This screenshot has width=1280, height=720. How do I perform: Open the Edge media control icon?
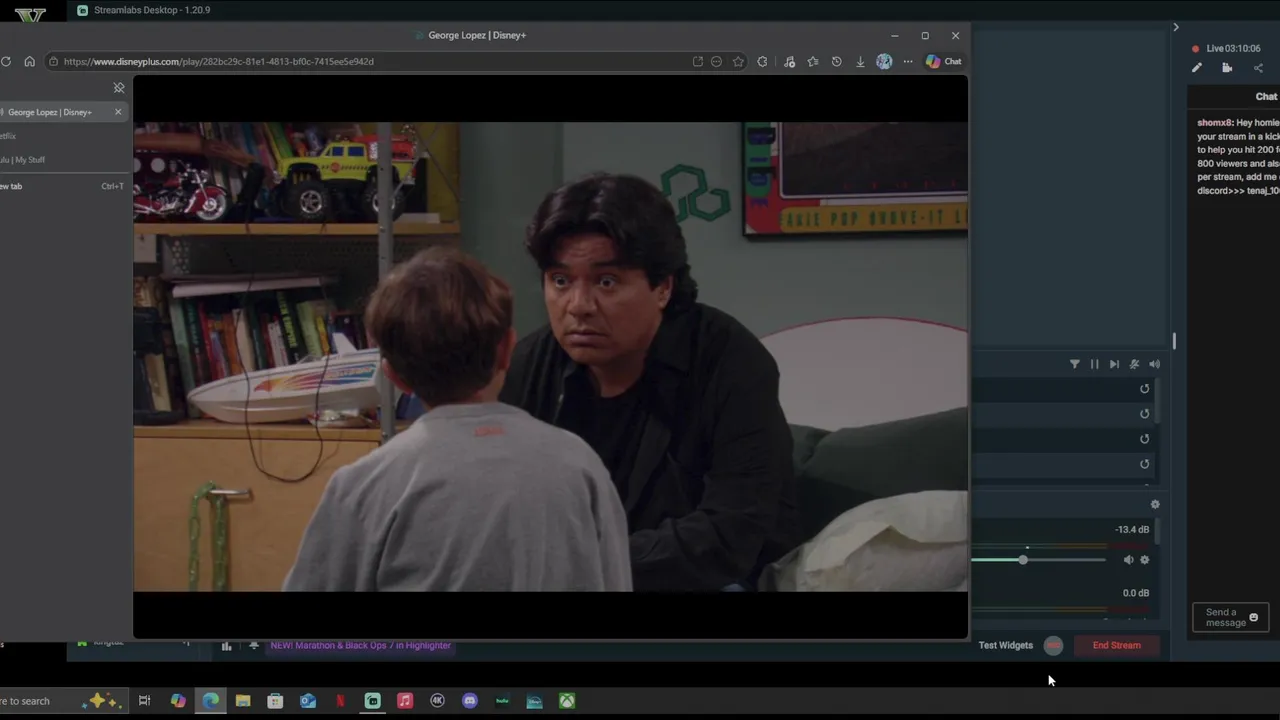pyautogui.click(x=789, y=61)
